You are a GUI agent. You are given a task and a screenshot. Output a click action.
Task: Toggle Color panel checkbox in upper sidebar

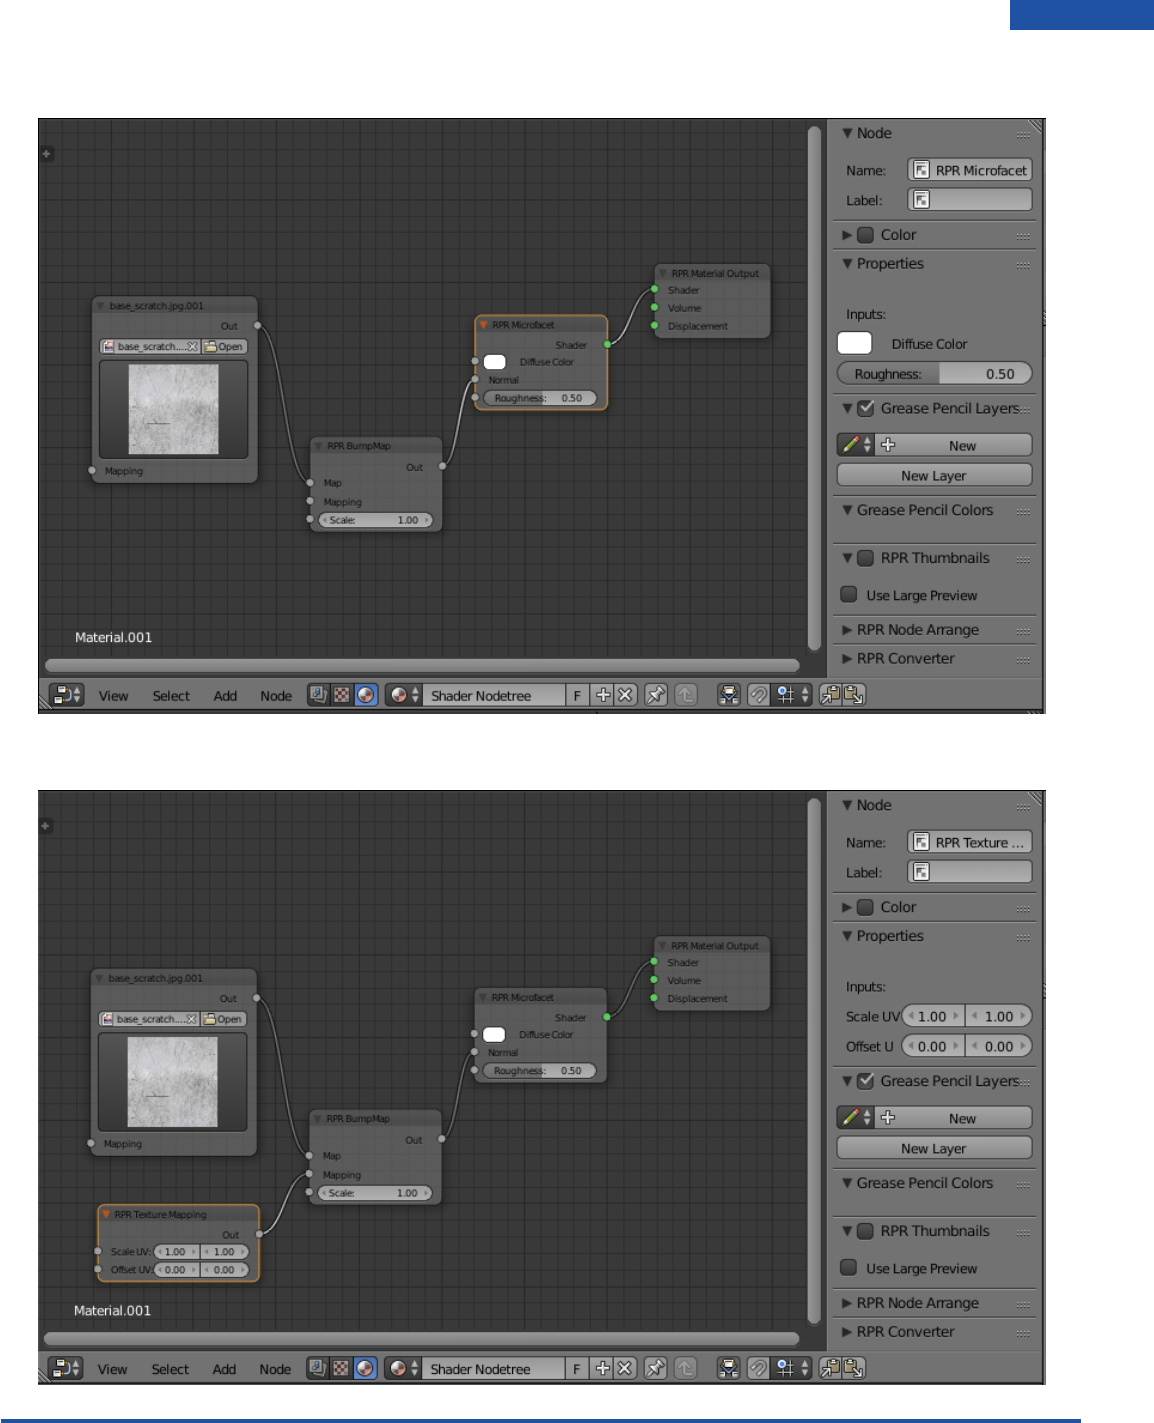coord(866,235)
